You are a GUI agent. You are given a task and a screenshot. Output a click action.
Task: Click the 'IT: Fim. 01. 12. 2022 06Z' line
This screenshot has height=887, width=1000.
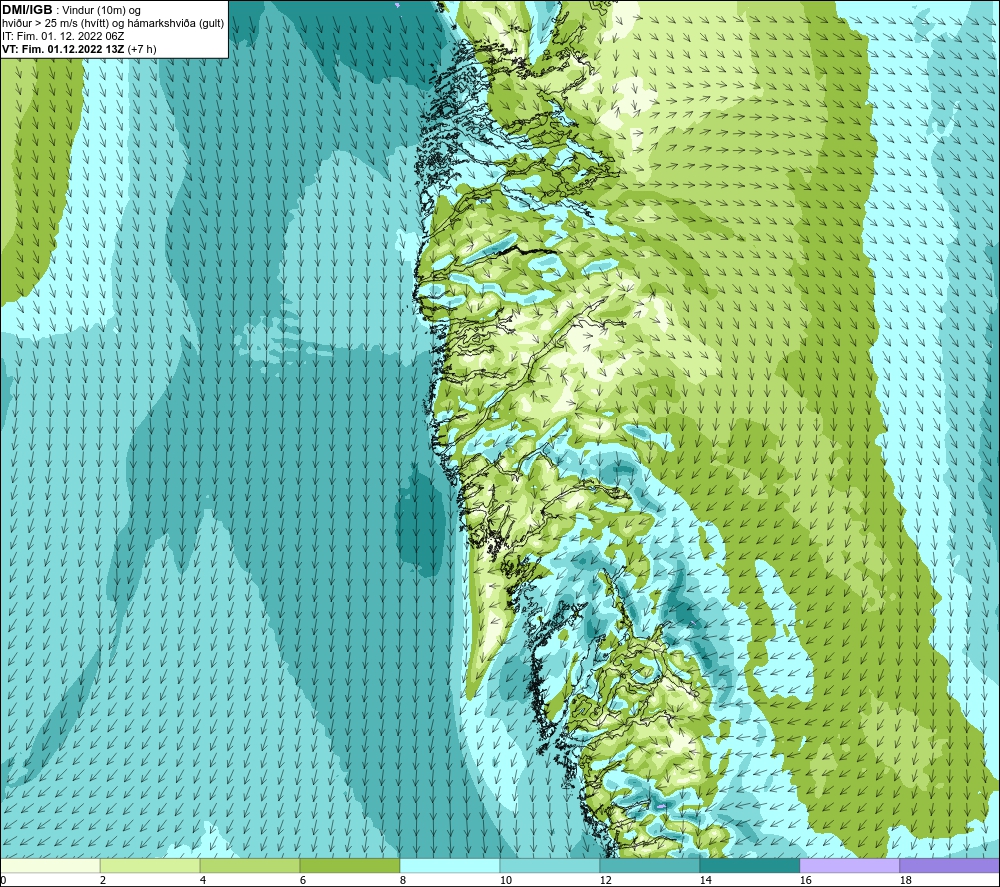(63, 36)
